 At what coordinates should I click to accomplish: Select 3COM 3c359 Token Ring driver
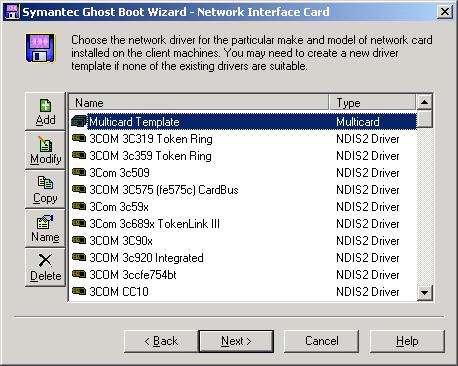tap(243, 155)
